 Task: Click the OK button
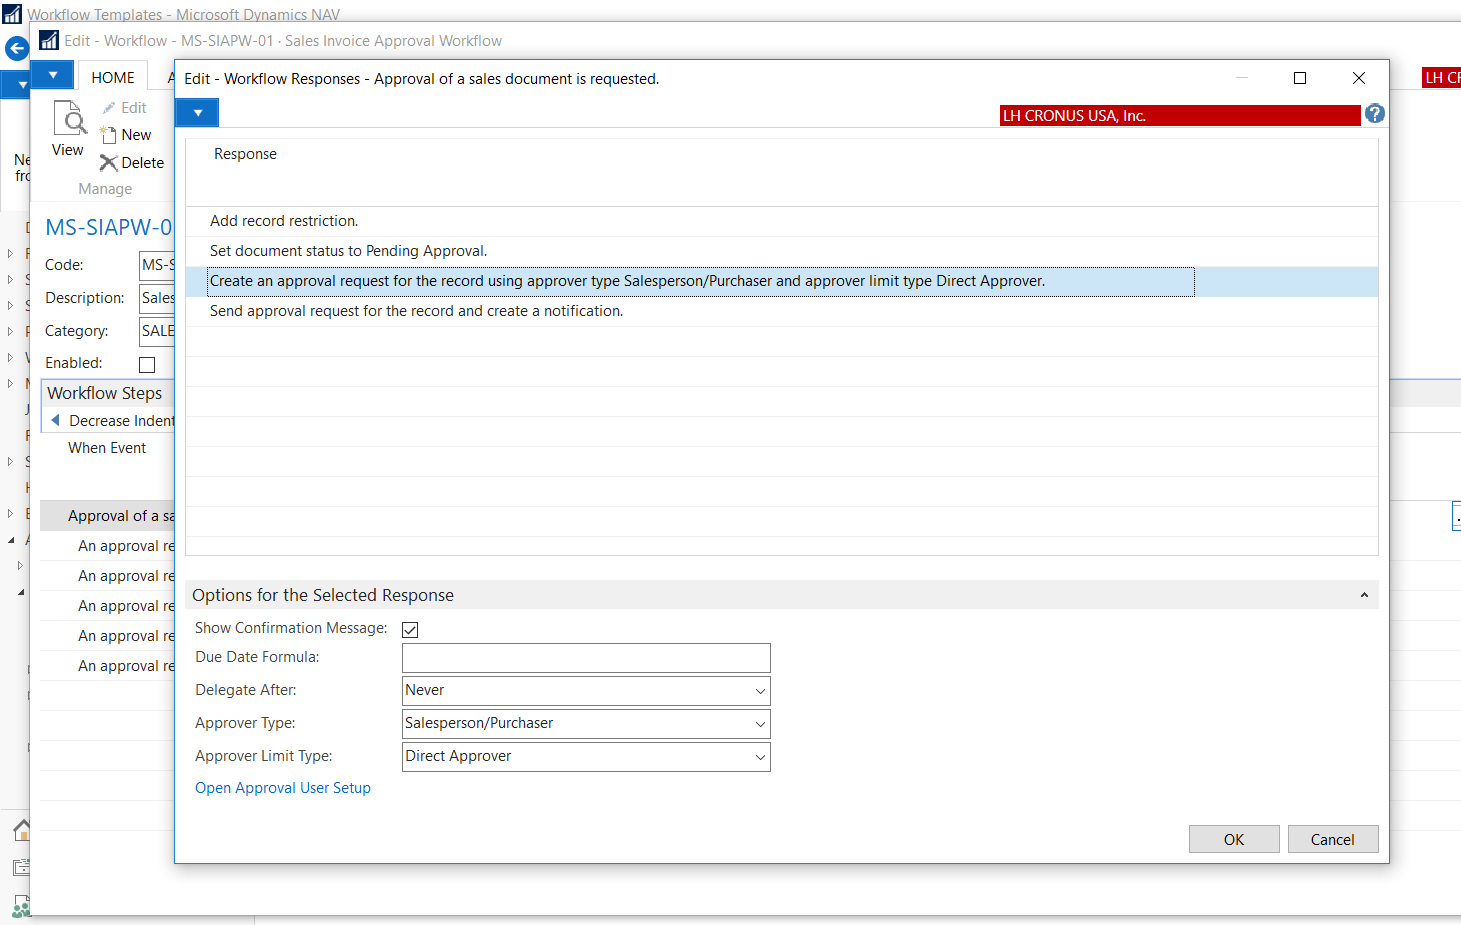[1233, 839]
